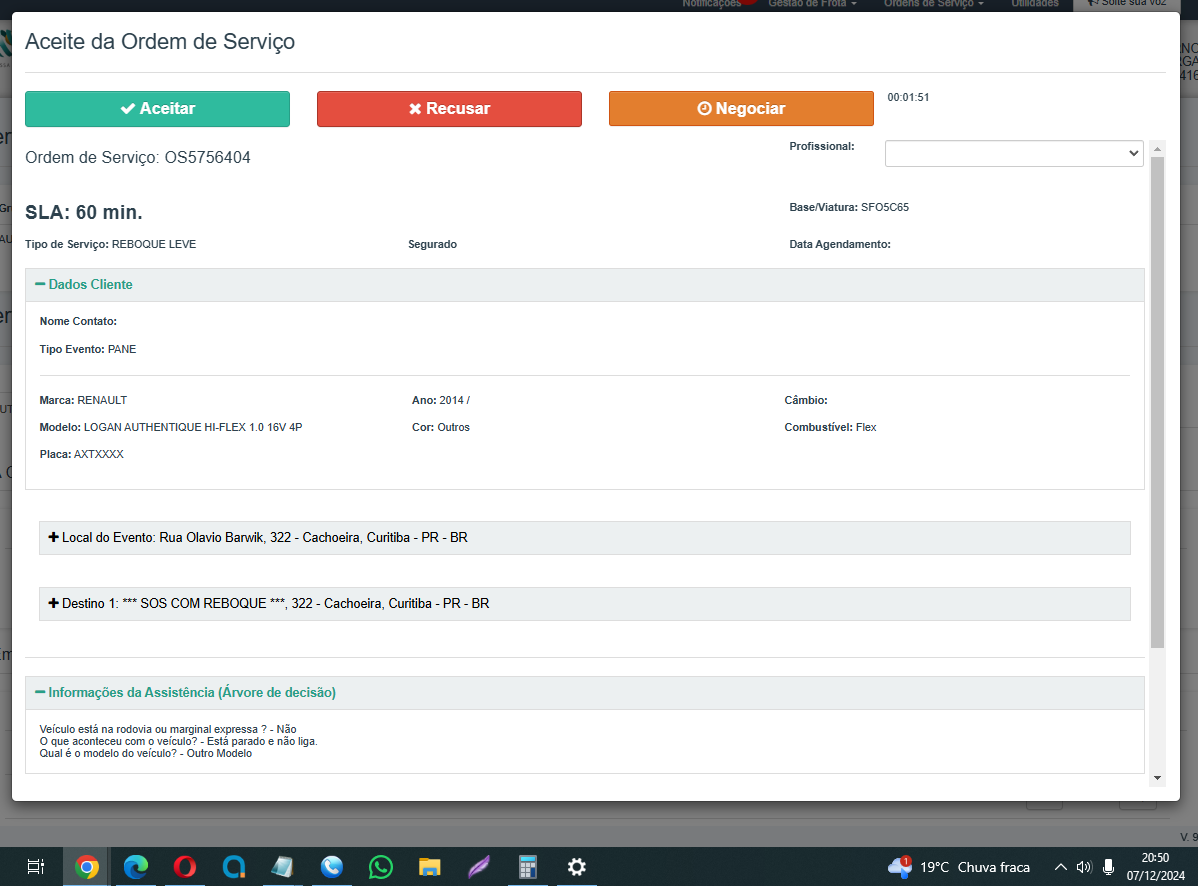1198x886 pixels.
Task: Click 'Qual é o modelo do veículo' line
Action: pyautogui.click(x=146, y=753)
